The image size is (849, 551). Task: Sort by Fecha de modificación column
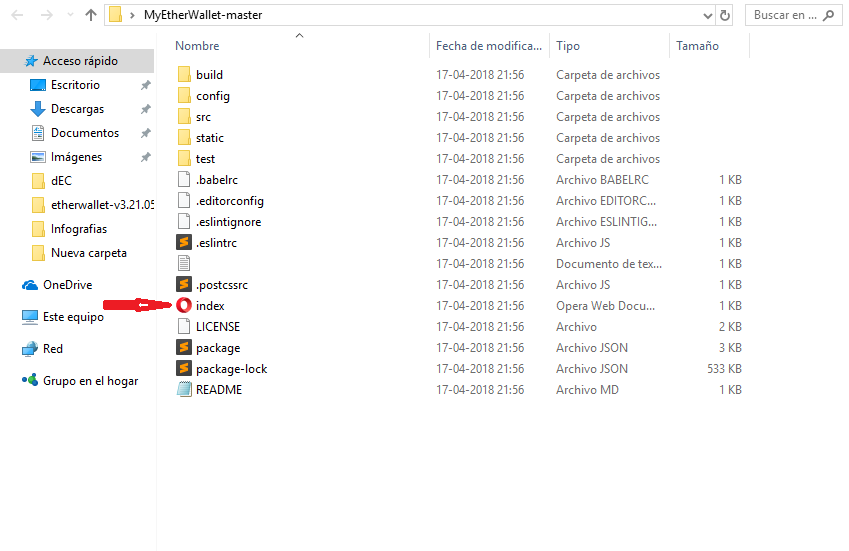click(489, 46)
